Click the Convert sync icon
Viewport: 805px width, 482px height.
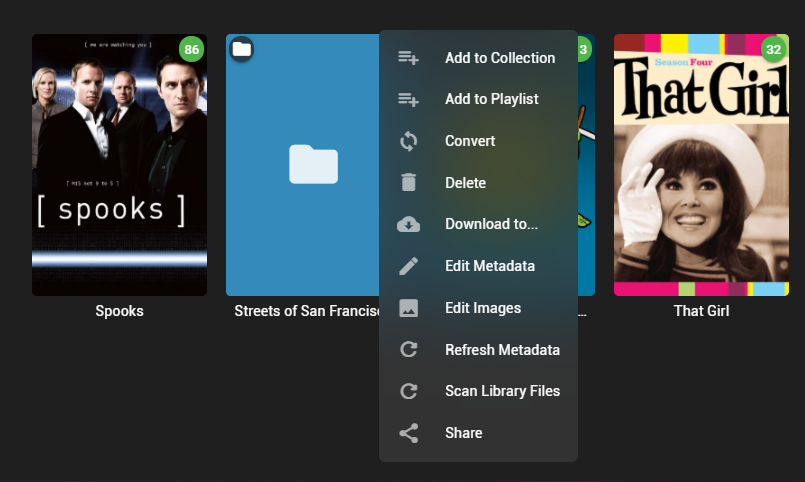pos(409,141)
